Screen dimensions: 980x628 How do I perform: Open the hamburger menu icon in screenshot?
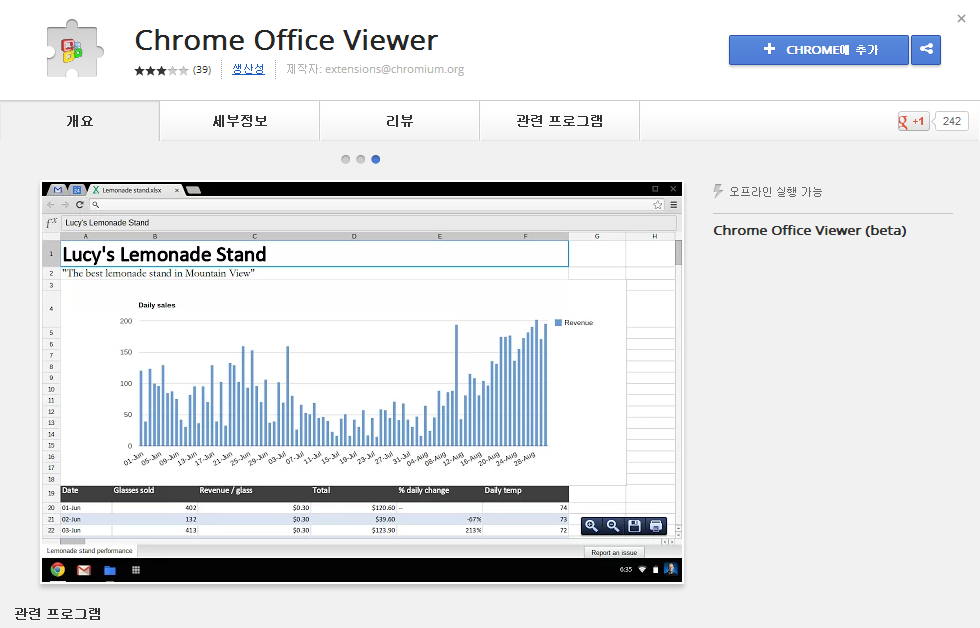[674, 204]
